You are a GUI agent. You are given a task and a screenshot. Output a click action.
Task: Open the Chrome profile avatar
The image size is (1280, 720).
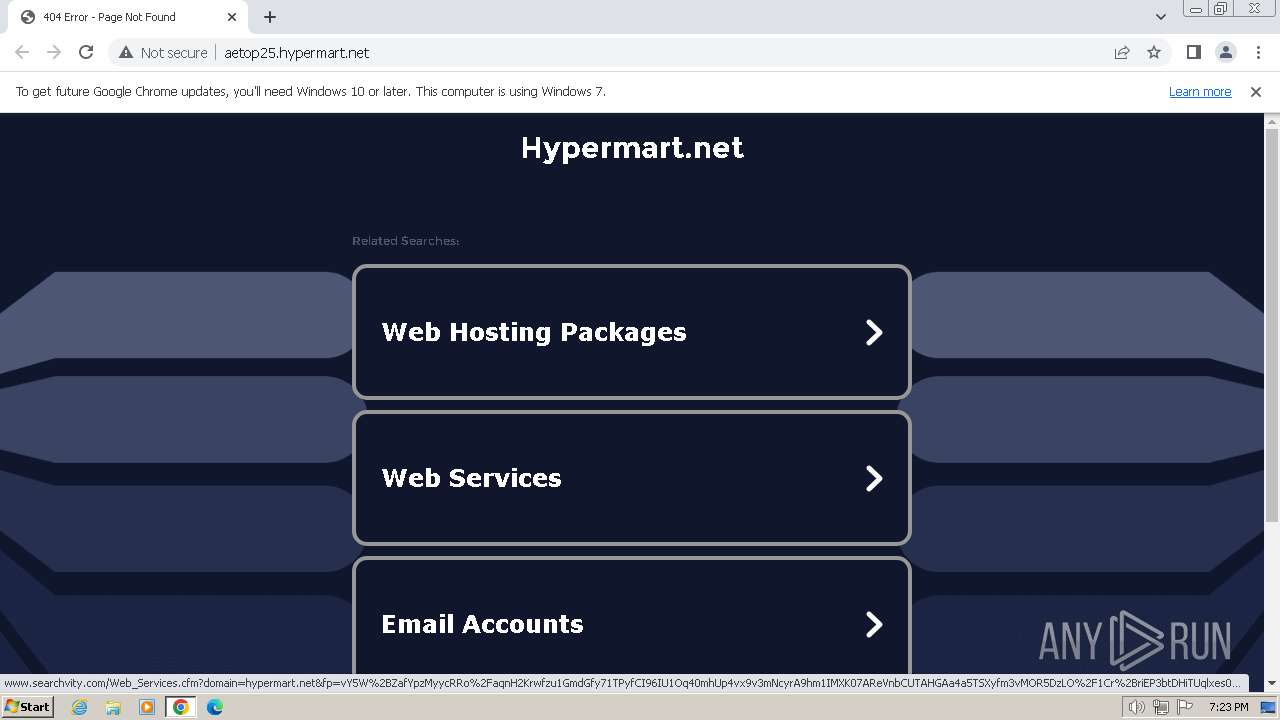click(x=1226, y=53)
